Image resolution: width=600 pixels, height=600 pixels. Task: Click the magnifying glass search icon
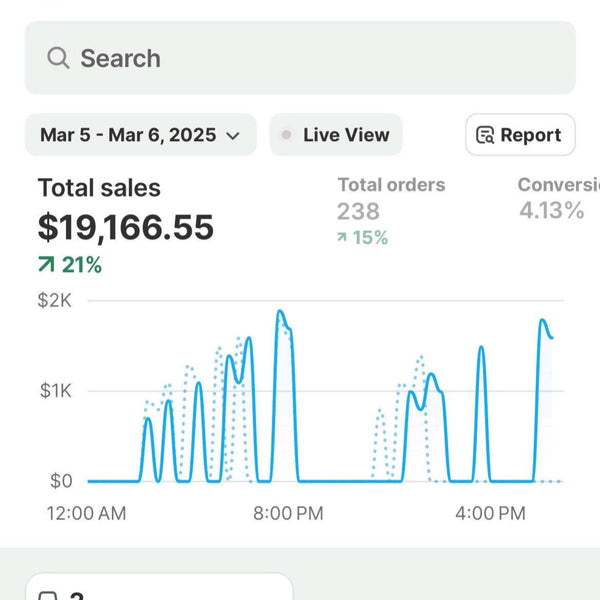[x=58, y=58]
